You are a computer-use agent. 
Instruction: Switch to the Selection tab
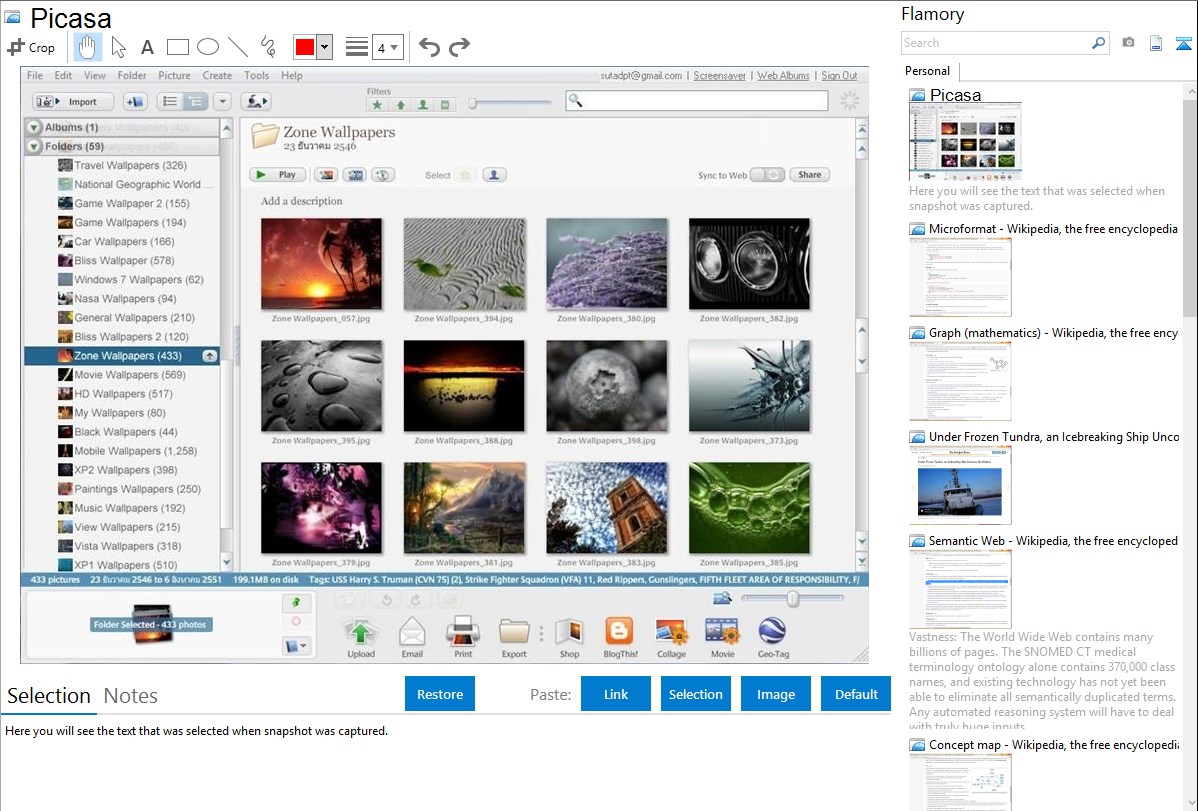point(49,696)
